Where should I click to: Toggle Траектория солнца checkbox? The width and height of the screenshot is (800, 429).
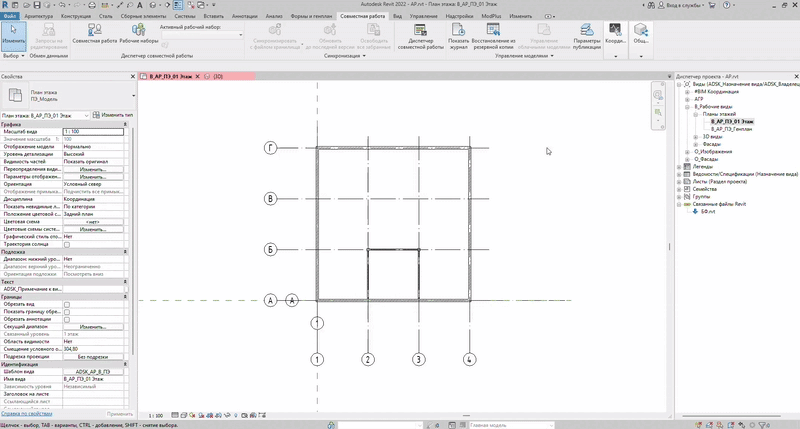point(67,244)
